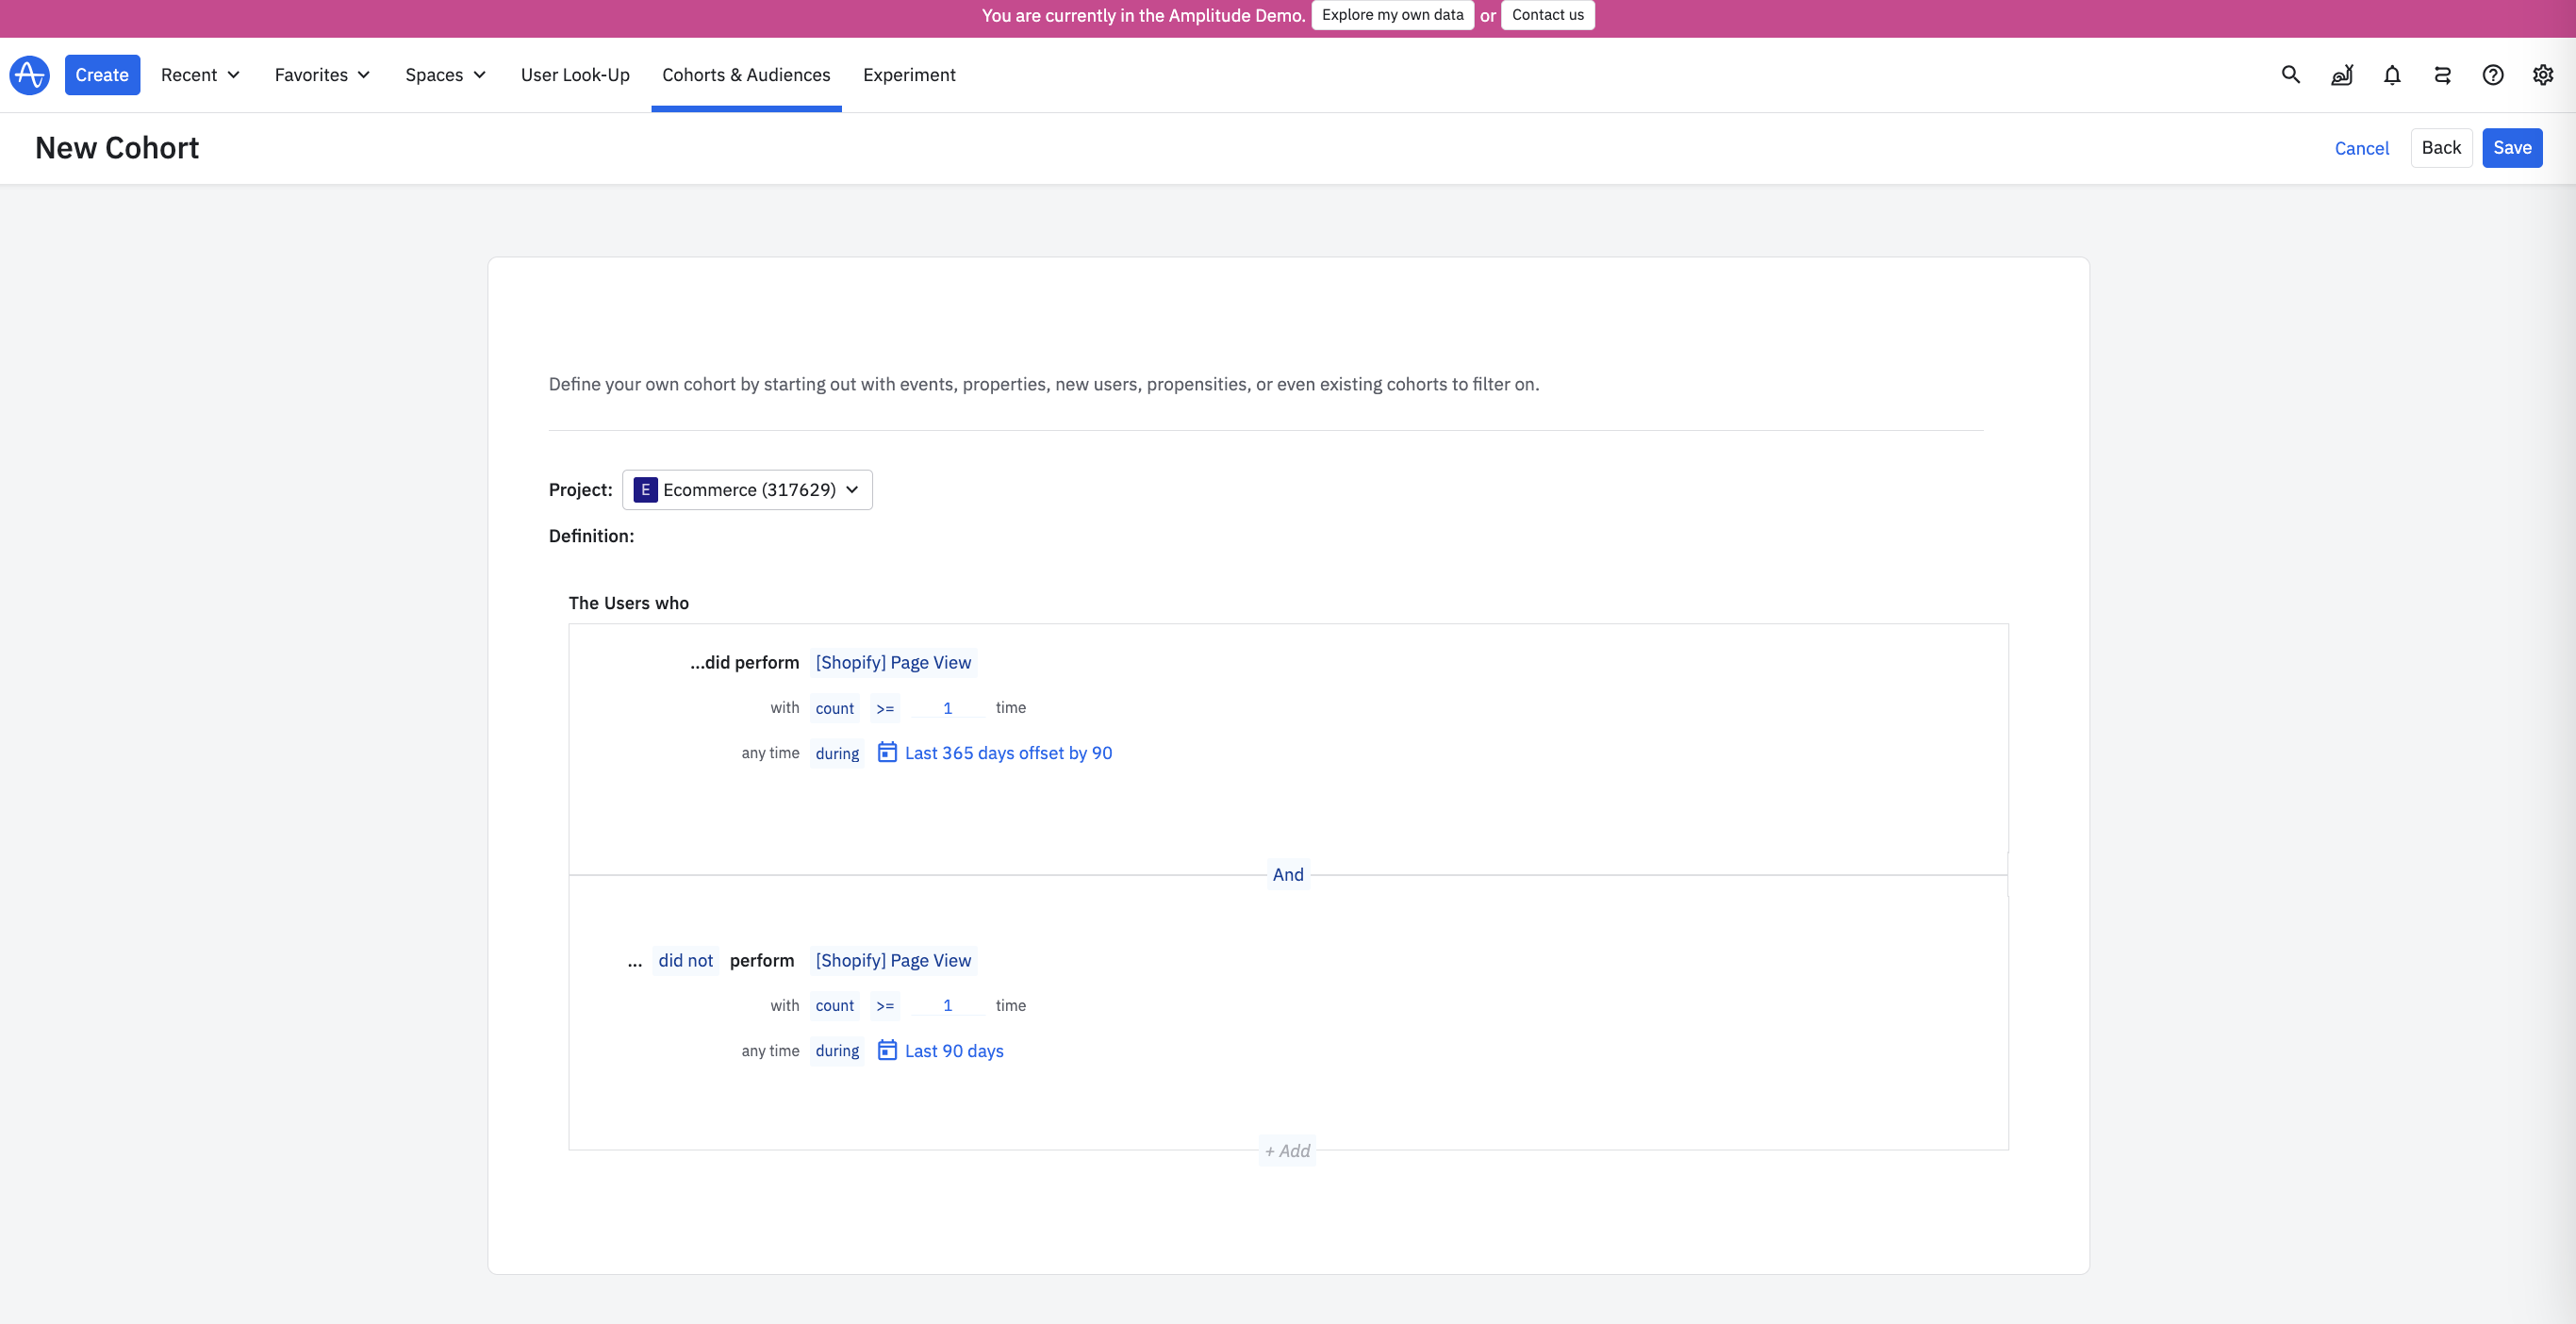
Task: Click '+ Add' to add a condition
Action: click(x=1287, y=1151)
